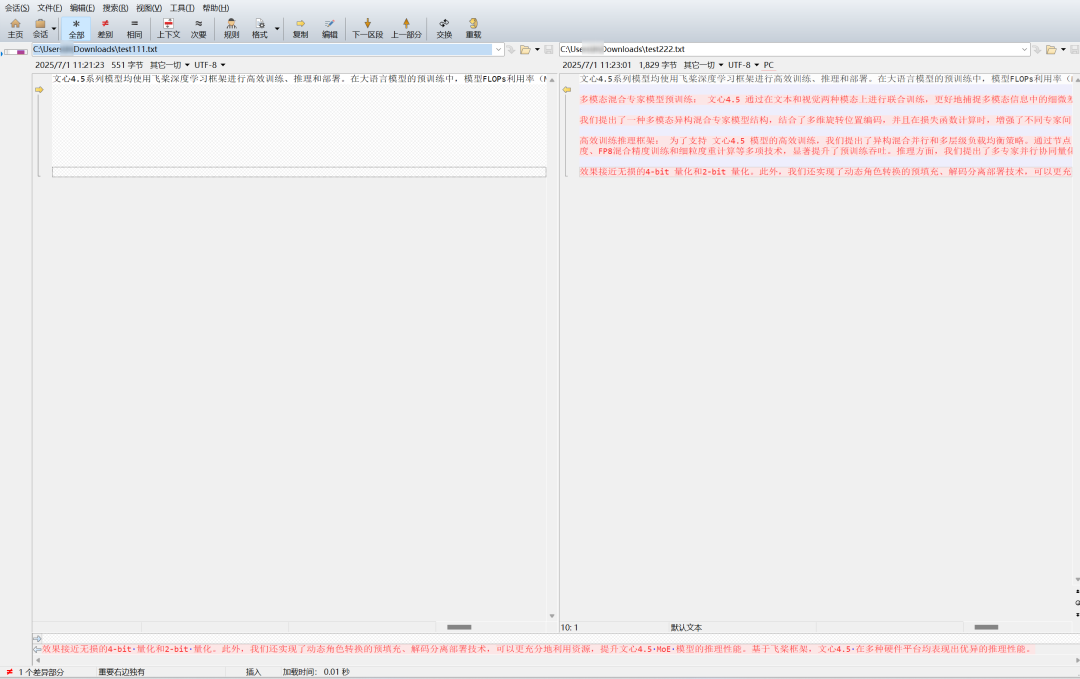This screenshot has width=1080, height=679.
Task: Open the 工具(T) menu
Action: click(182, 8)
